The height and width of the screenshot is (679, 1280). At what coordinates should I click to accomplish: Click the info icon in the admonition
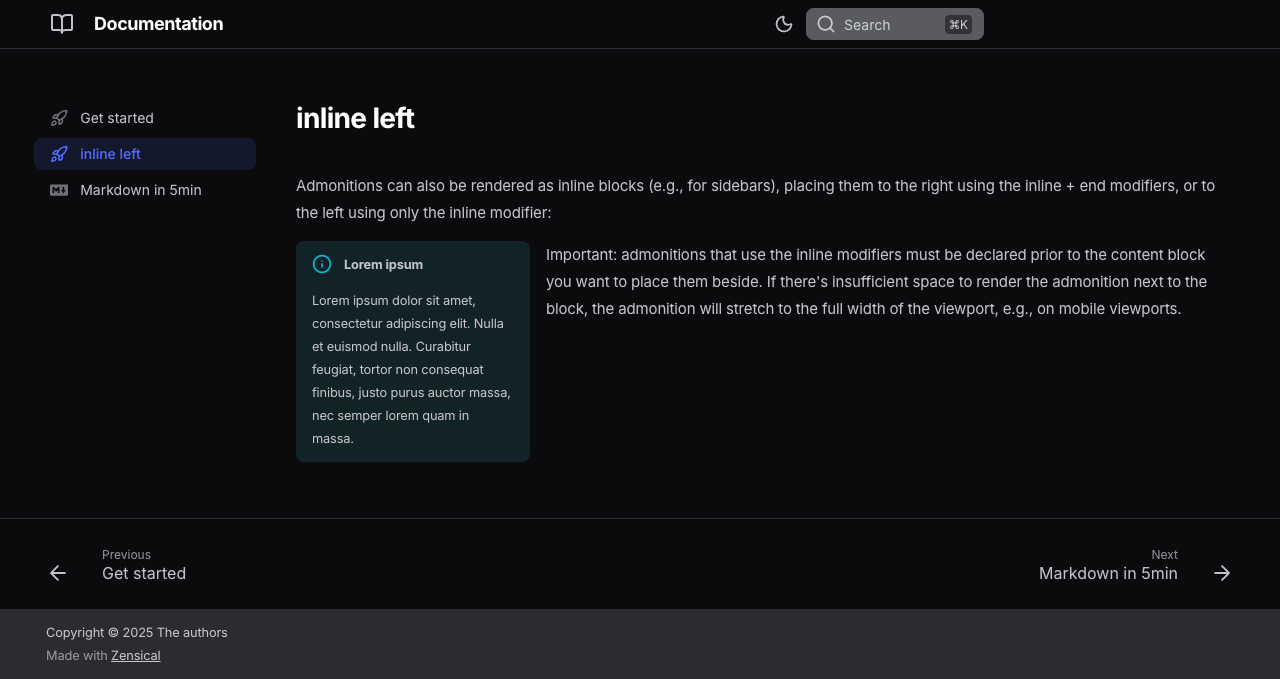pyautogui.click(x=322, y=264)
